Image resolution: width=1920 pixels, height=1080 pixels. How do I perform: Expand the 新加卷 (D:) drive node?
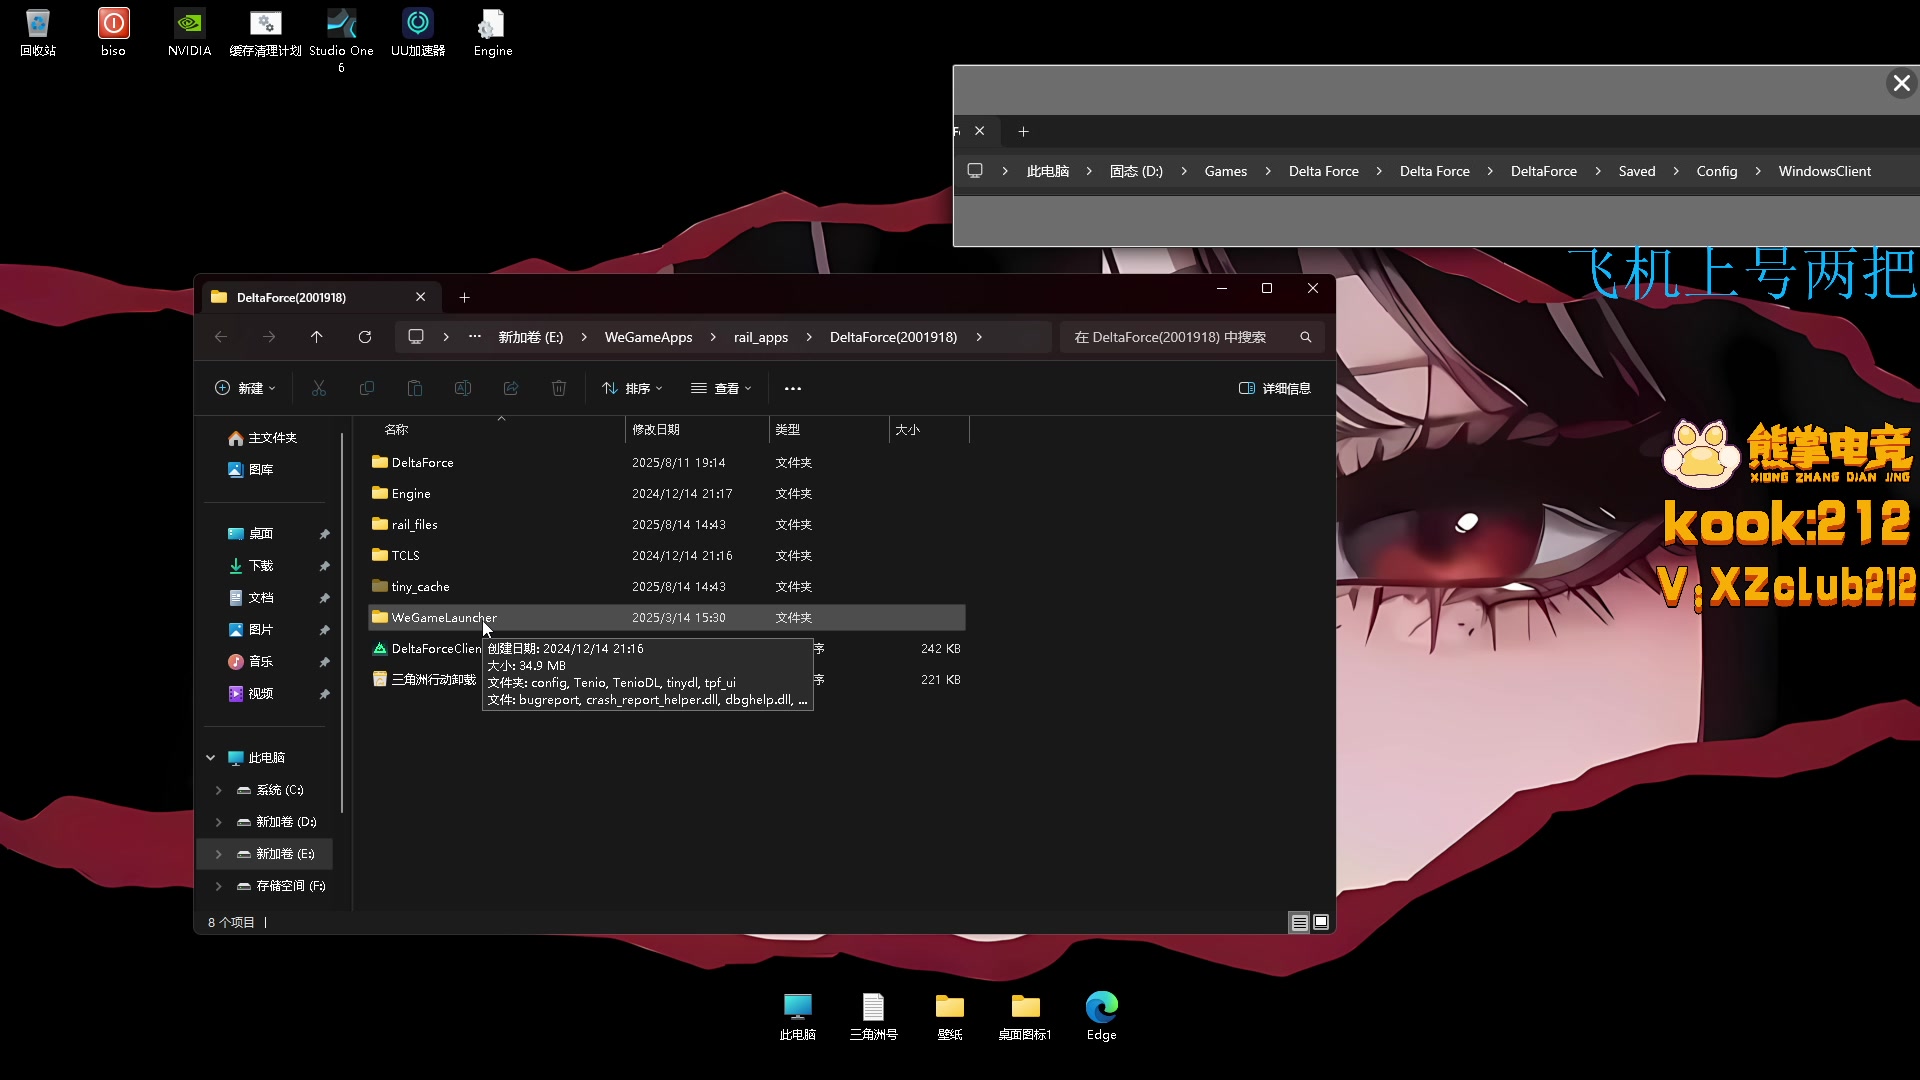point(219,822)
